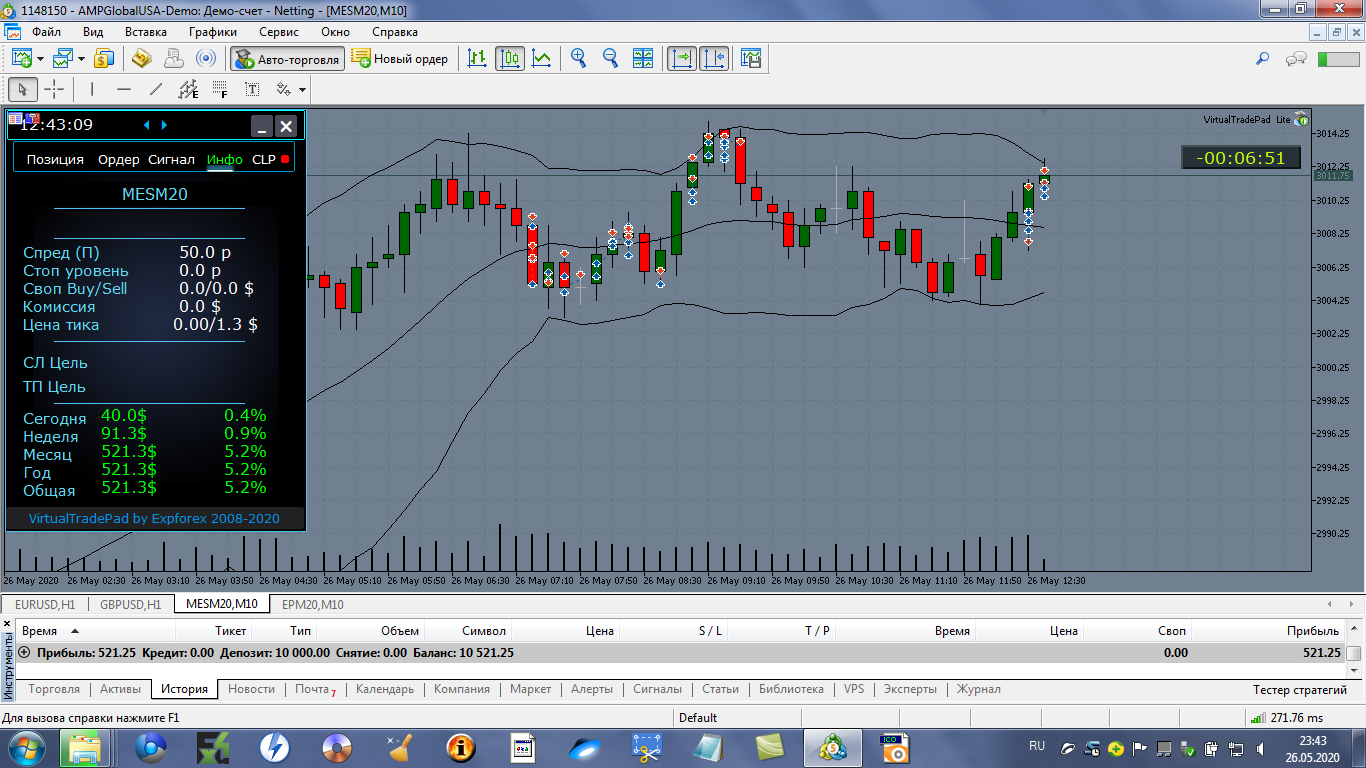Open the Журнал terminal tab
The width and height of the screenshot is (1366, 768).
point(978,689)
